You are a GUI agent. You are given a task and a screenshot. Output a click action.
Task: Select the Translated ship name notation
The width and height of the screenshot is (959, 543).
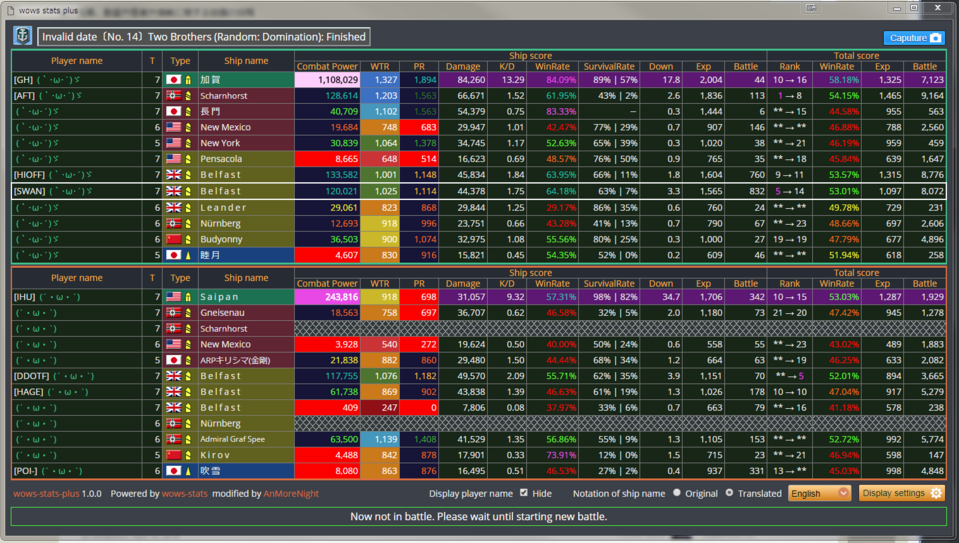pyautogui.click(x=729, y=492)
